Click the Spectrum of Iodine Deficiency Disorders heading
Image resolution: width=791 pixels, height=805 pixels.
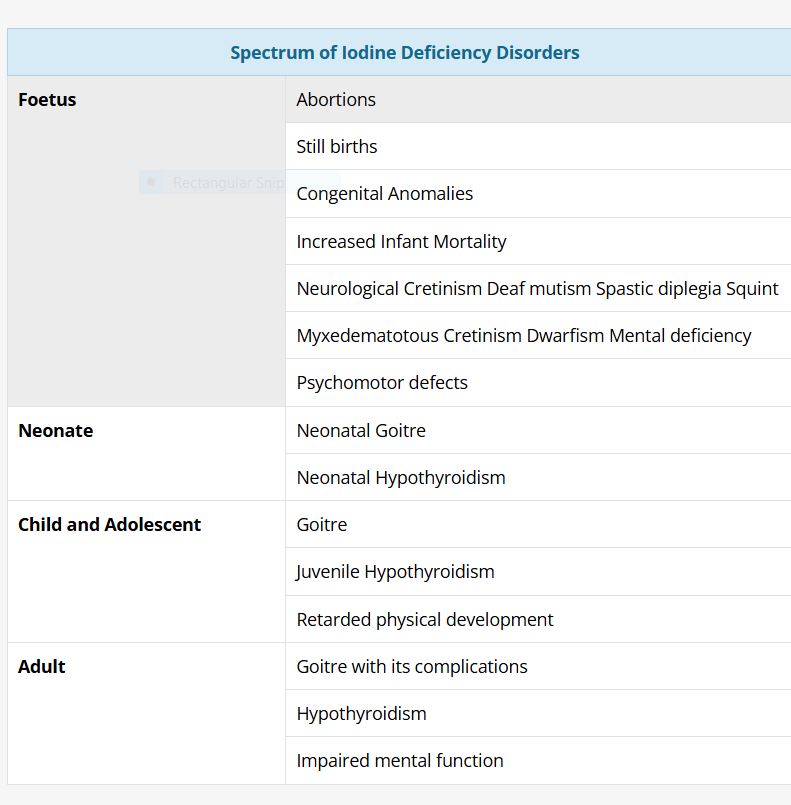click(404, 53)
